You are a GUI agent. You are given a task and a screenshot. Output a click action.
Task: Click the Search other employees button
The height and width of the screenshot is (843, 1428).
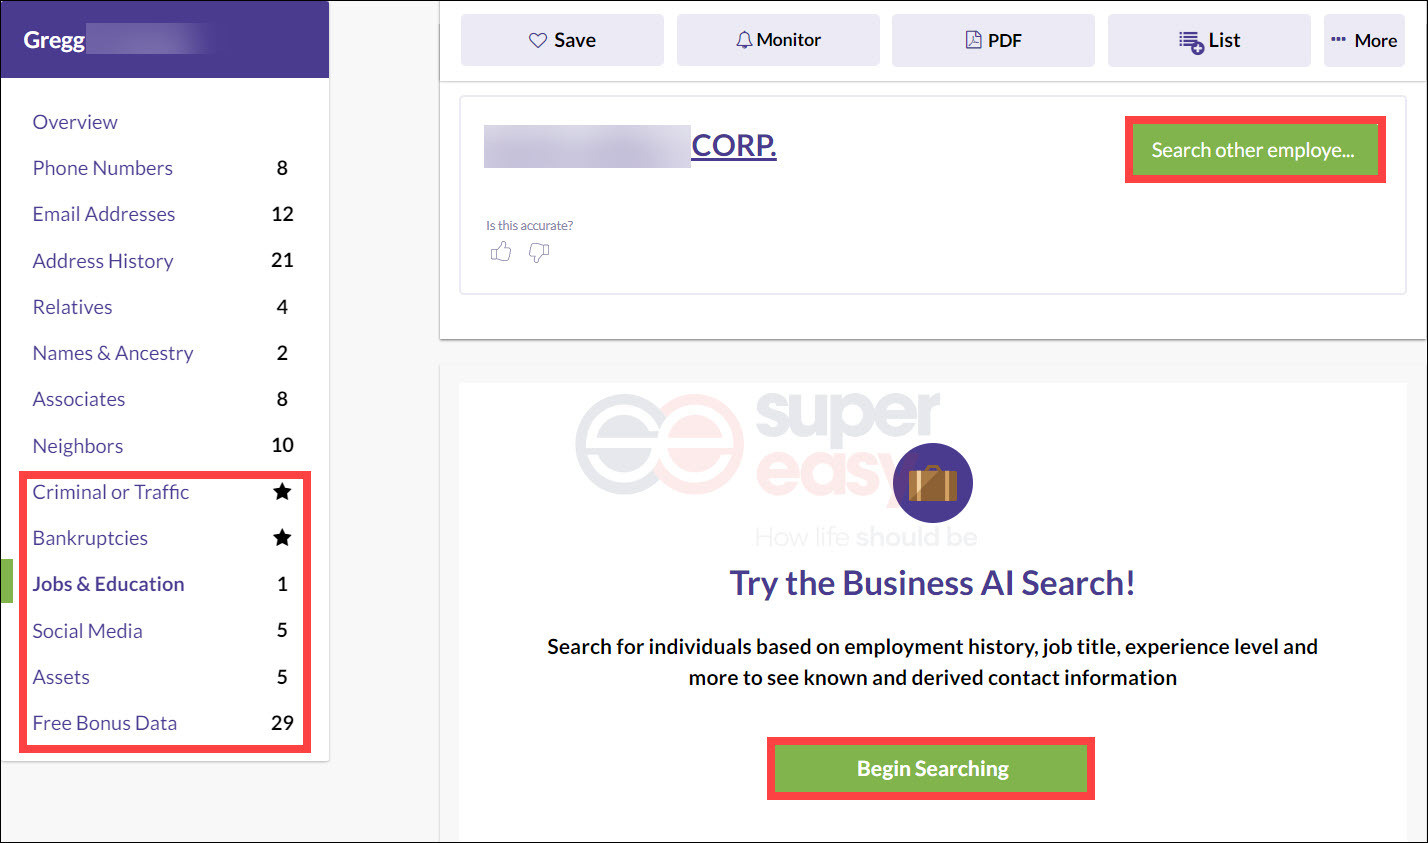pos(1255,150)
